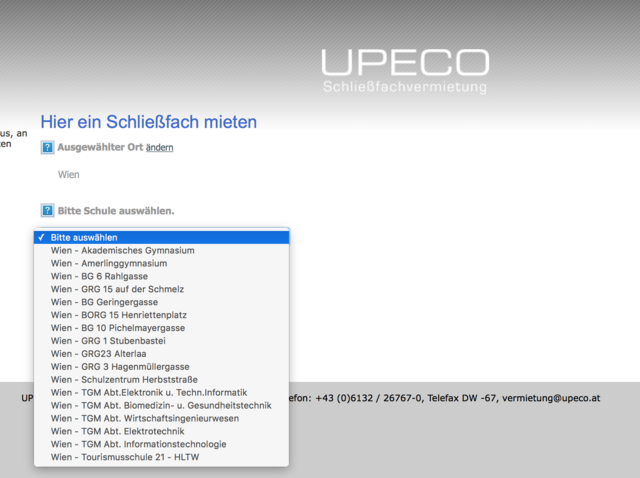Viewport: 640px width, 478px height.
Task: Select Wien - GRG 15 auf der Schmelz
Action: point(162,289)
